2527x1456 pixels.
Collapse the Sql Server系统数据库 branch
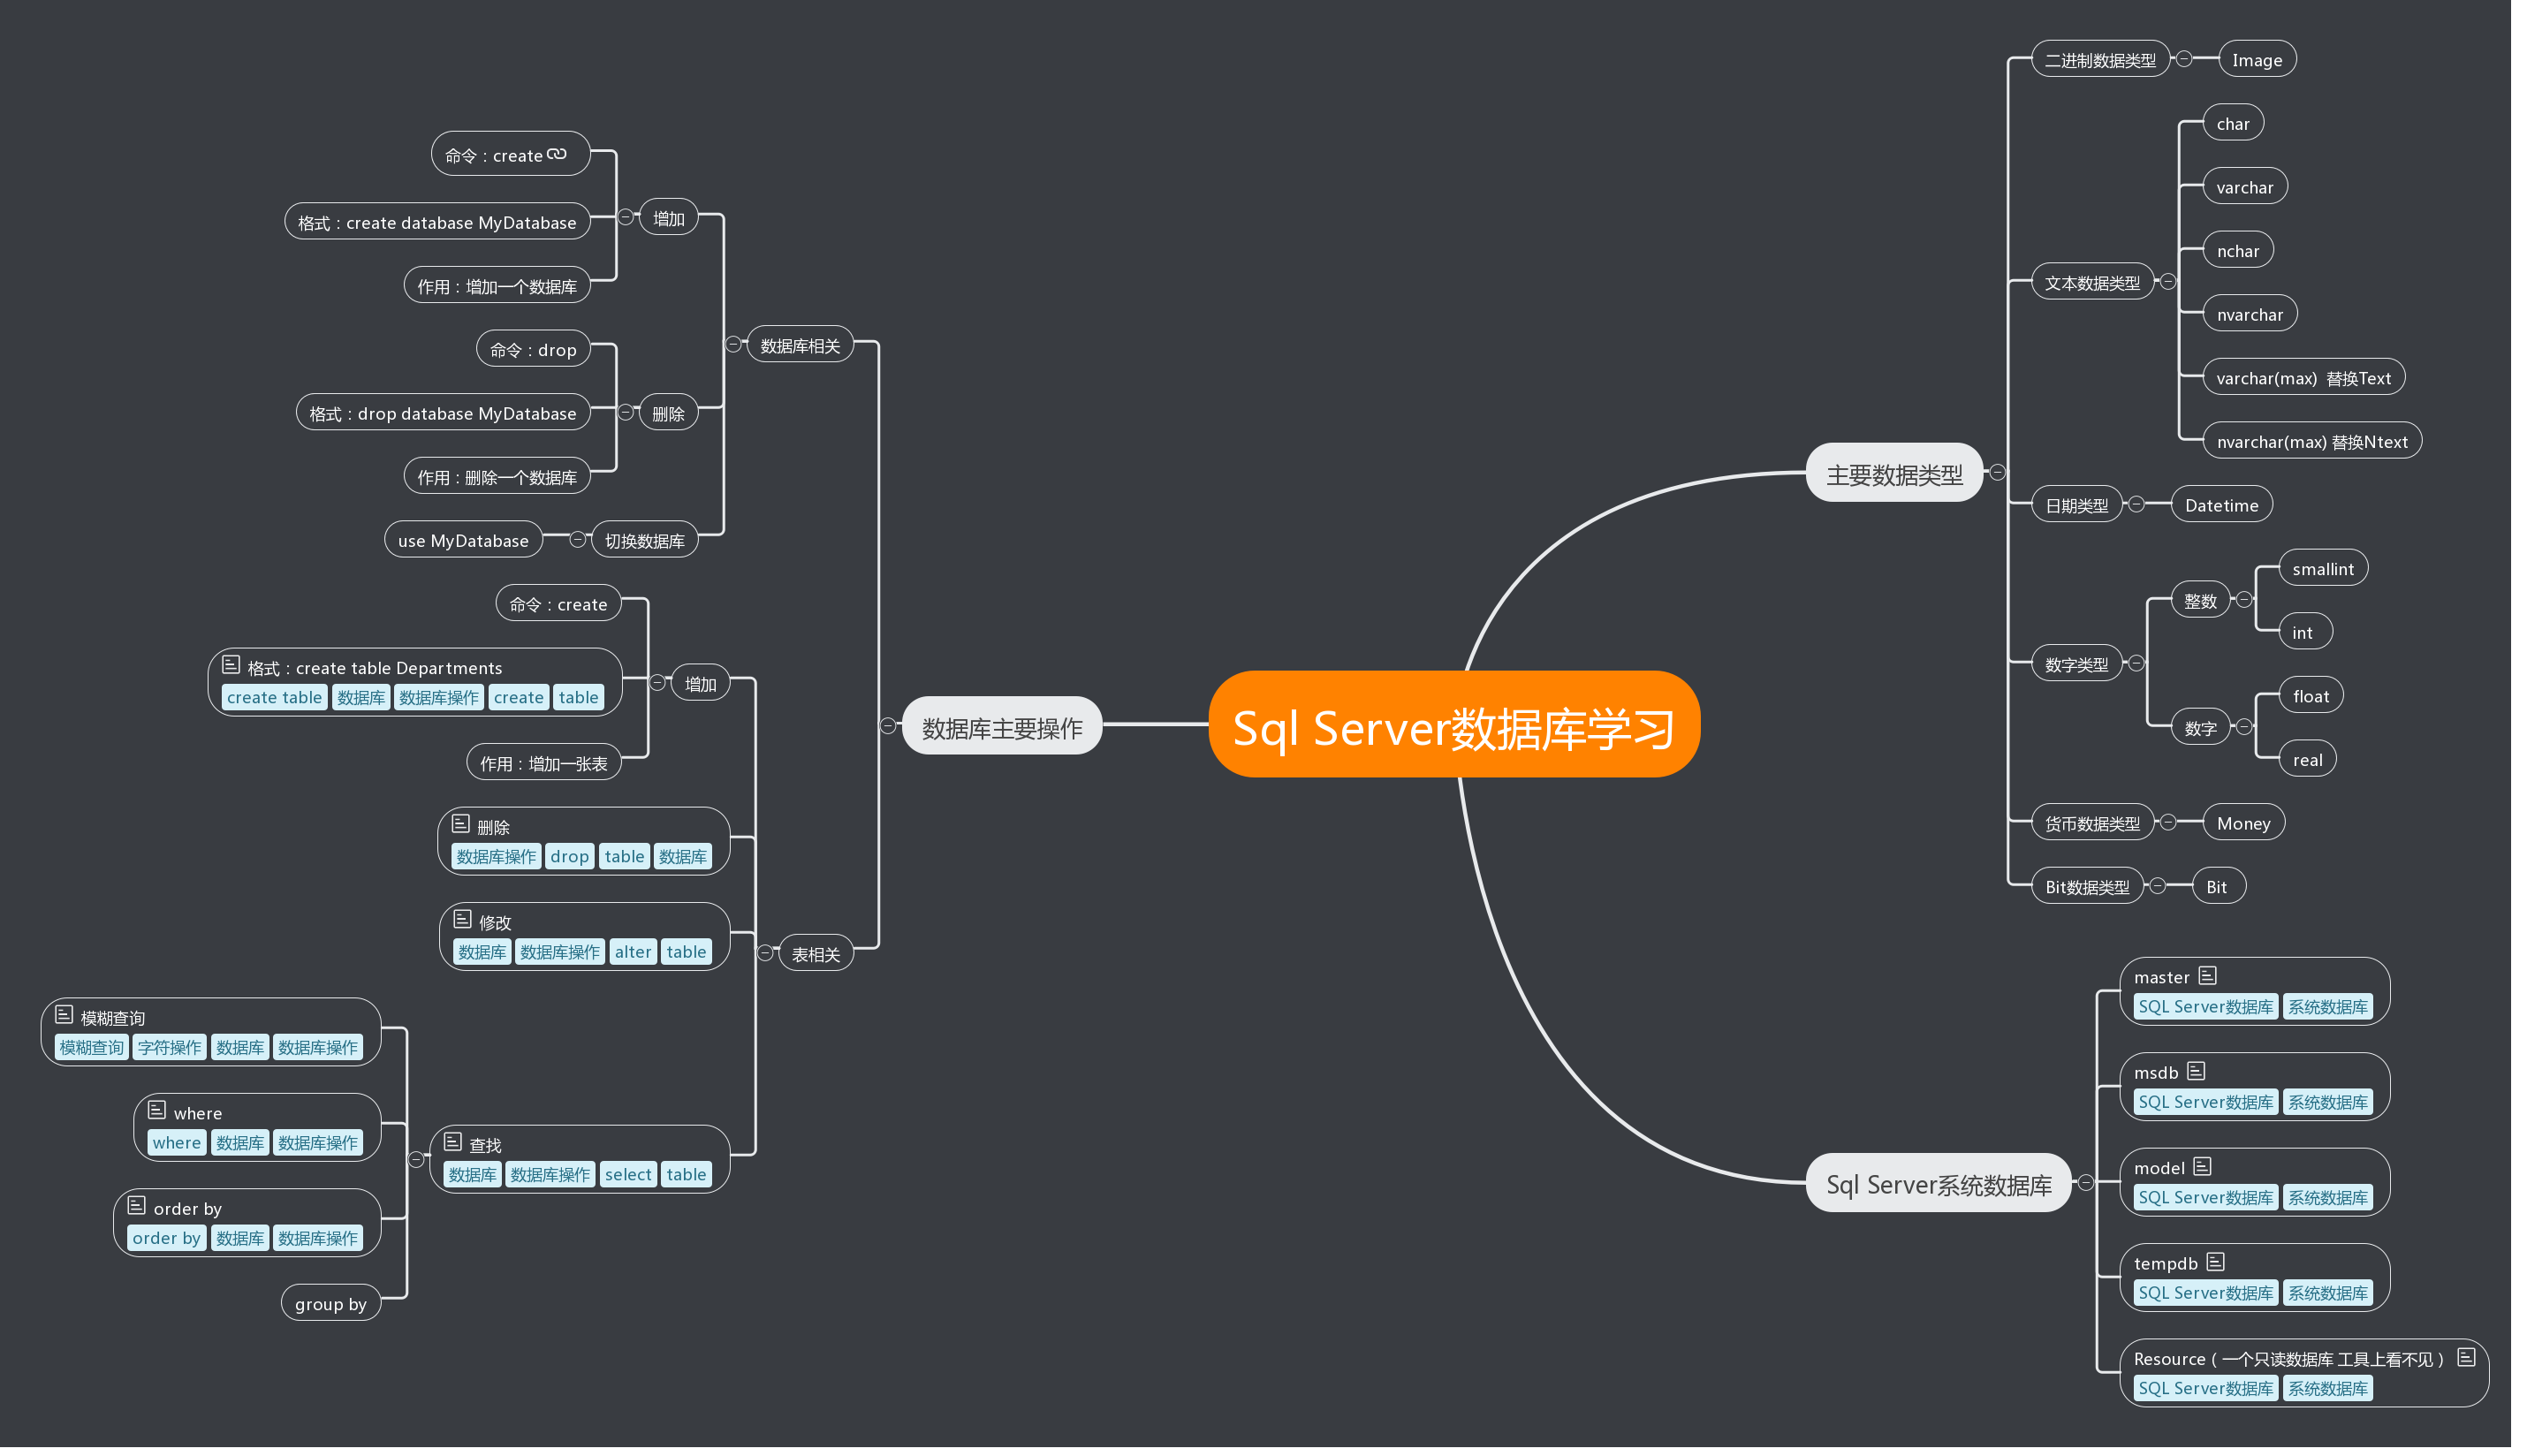(2086, 1183)
